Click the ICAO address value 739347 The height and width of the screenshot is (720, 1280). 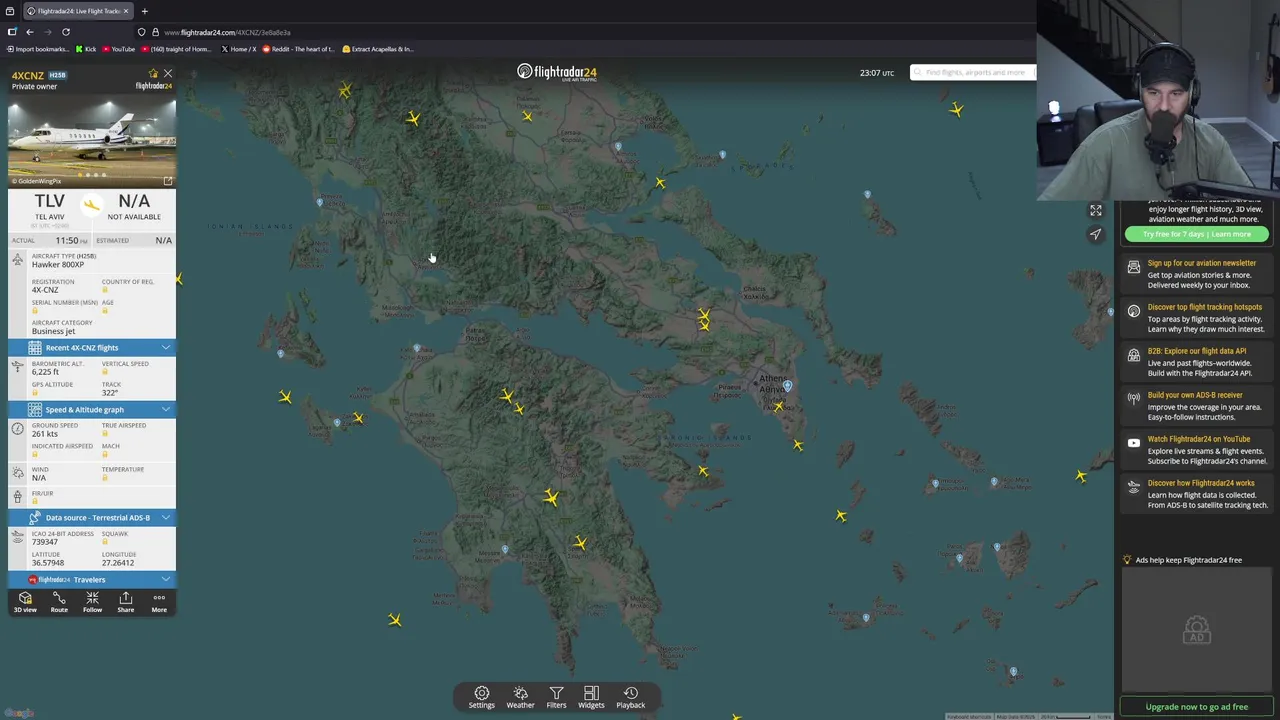click(44, 542)
